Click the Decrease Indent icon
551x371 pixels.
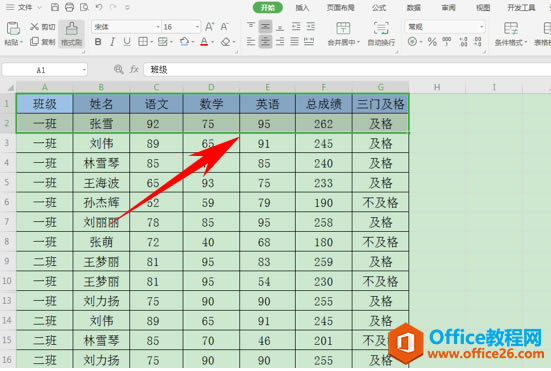pos(296,27)
